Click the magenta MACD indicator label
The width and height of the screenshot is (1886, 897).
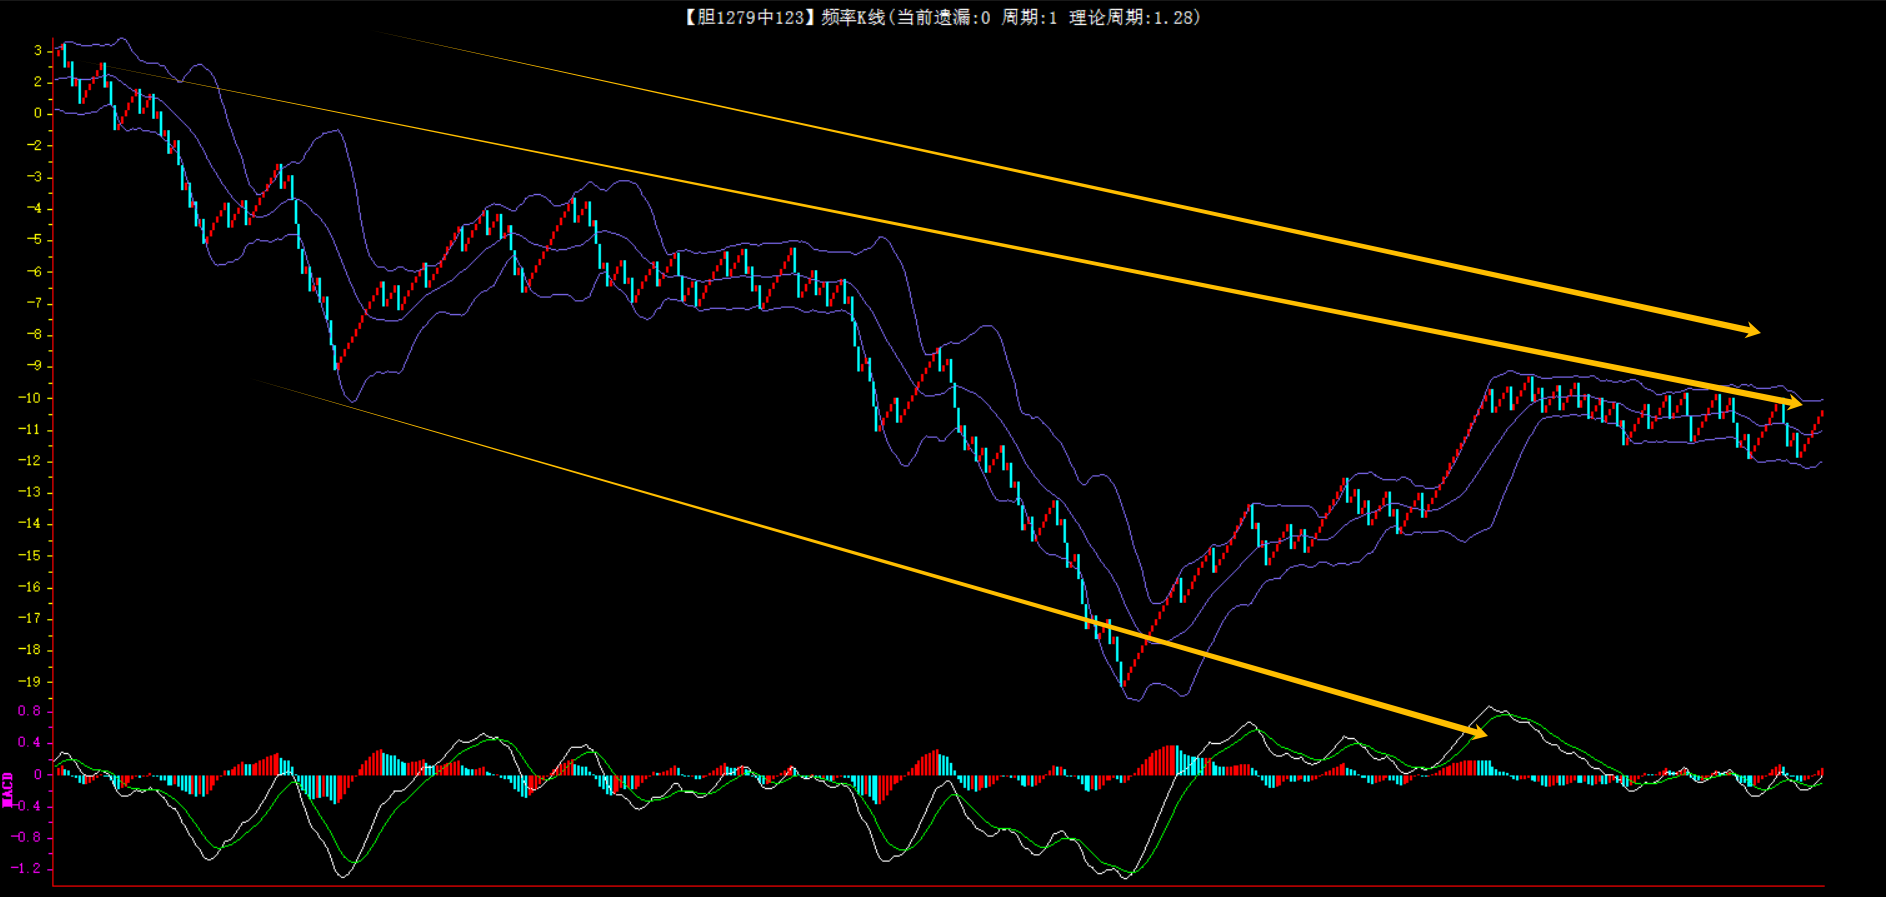point(8,789)
